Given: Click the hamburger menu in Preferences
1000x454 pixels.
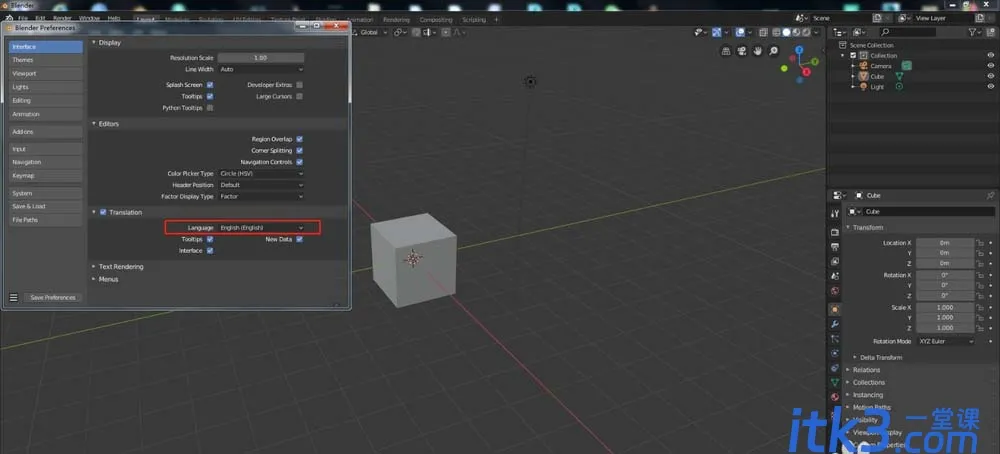Looking at the screenshot, I should 13,297.
